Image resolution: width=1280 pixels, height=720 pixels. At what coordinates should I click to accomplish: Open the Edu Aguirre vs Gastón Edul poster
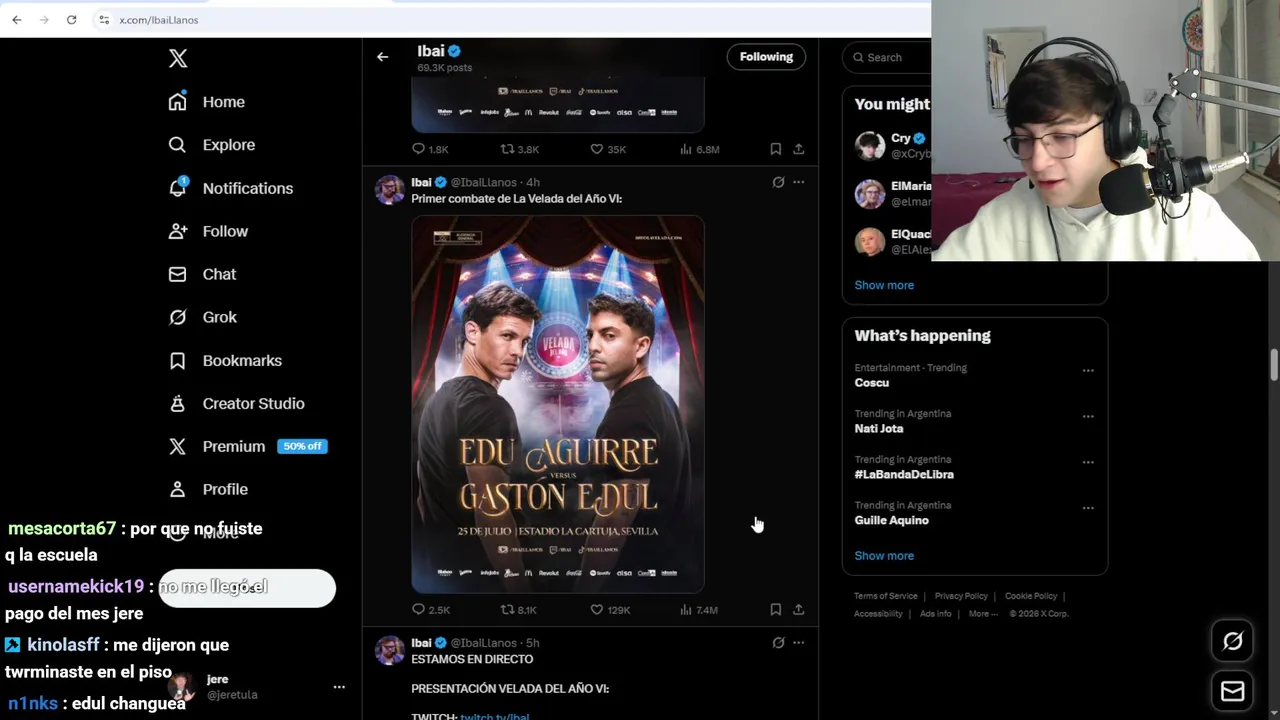[558, 404]
